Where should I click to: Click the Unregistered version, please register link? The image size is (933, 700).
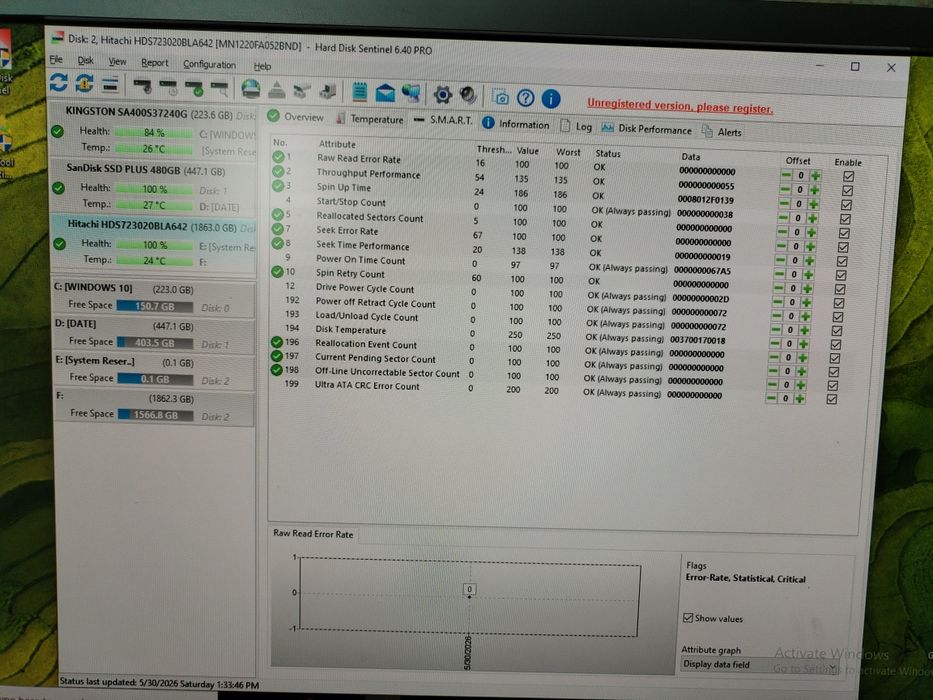click(680, 106)
